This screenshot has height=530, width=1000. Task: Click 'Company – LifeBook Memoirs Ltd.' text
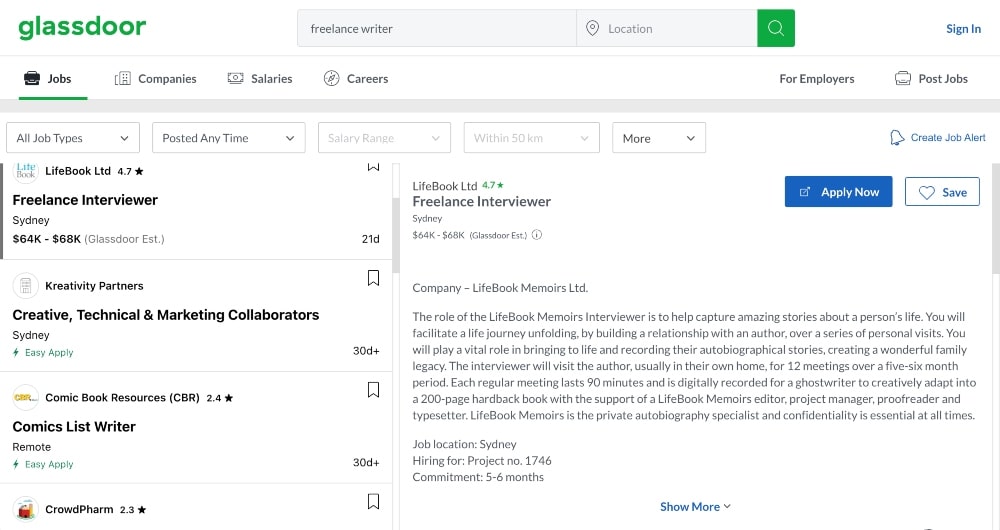tap(500, 288)
